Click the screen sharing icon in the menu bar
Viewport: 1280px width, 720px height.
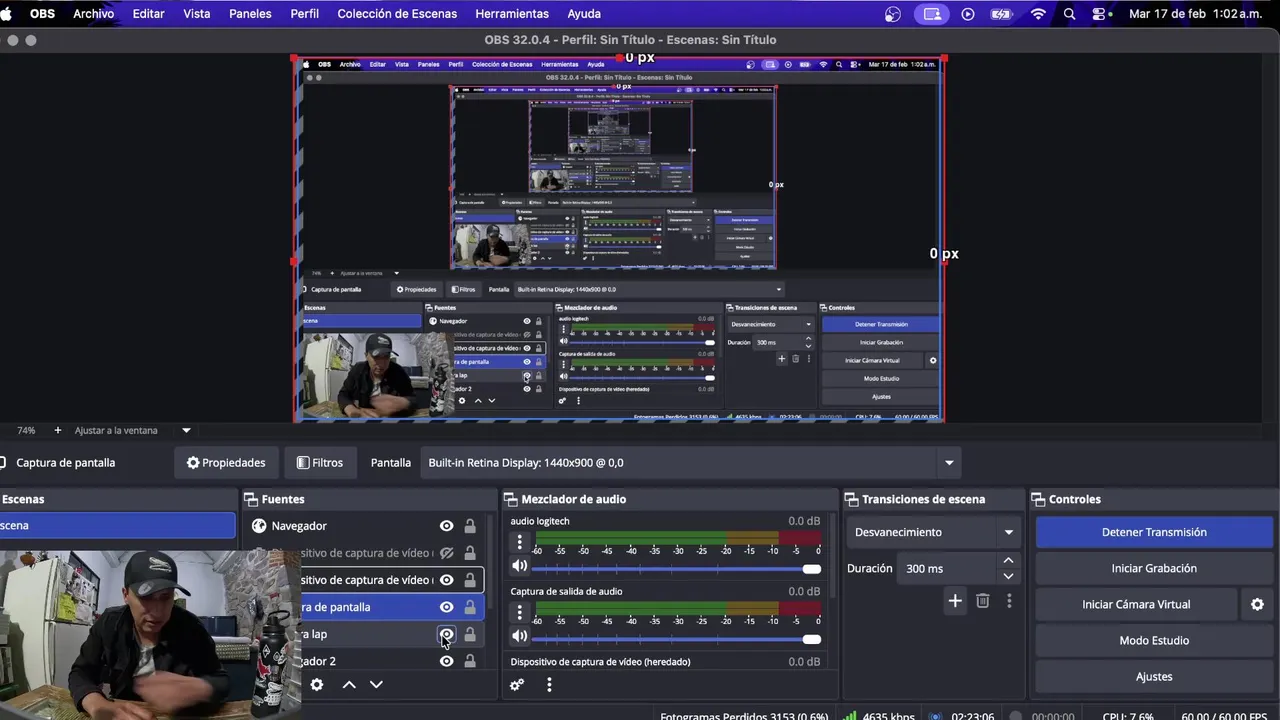tap(932, 14)
